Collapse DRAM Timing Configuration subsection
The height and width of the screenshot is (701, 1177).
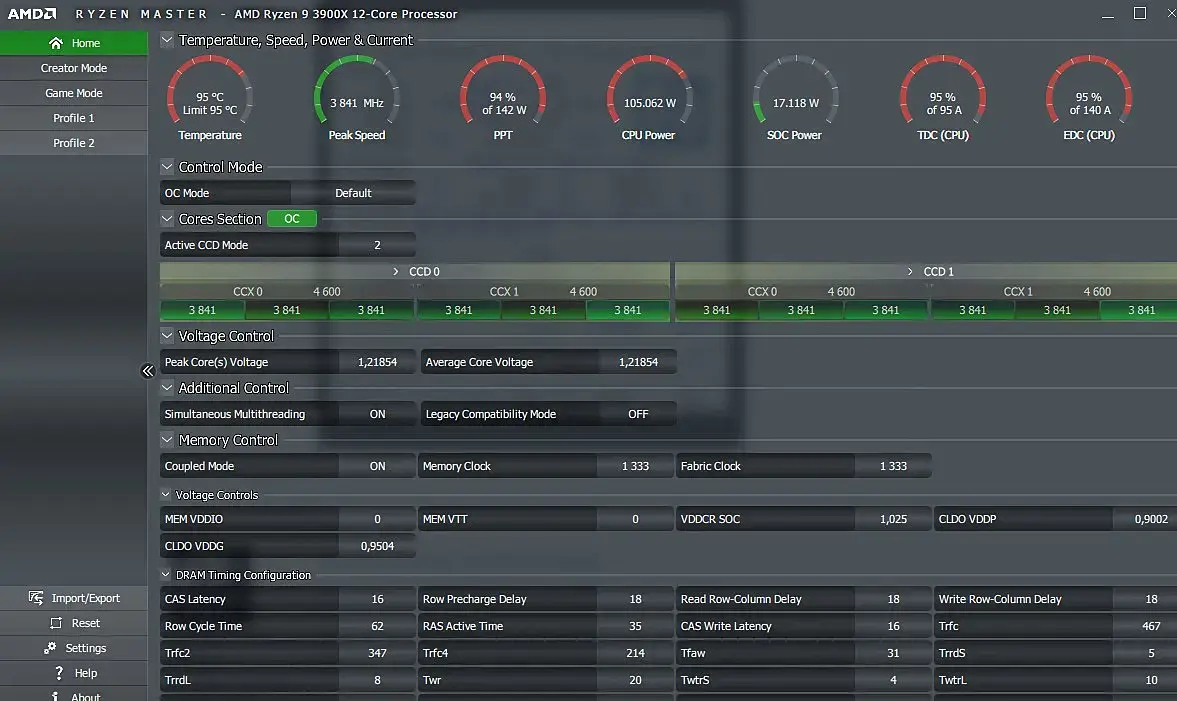(166, 574)
